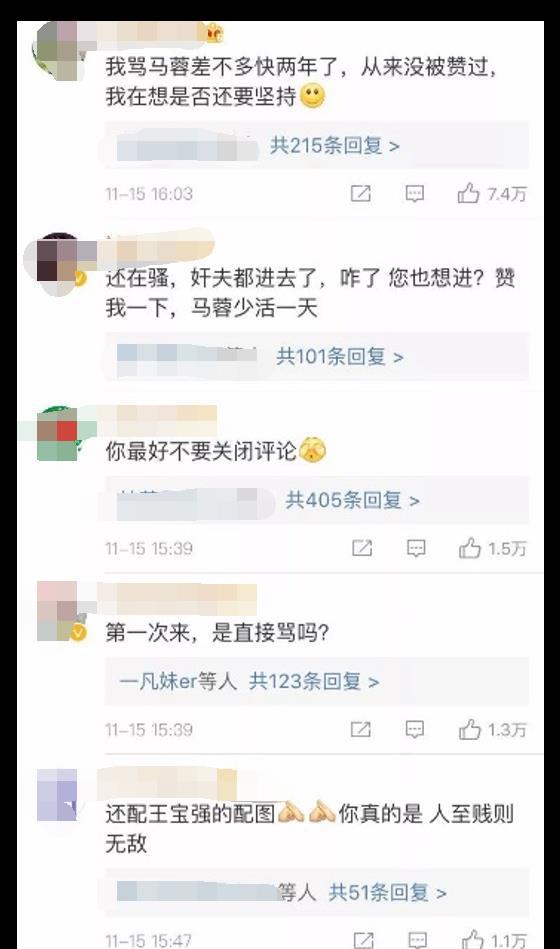The height and width of the screenshot is (949, 560).
Task: Expand 共405条回复 thread
Action: (x=352, y=500)
